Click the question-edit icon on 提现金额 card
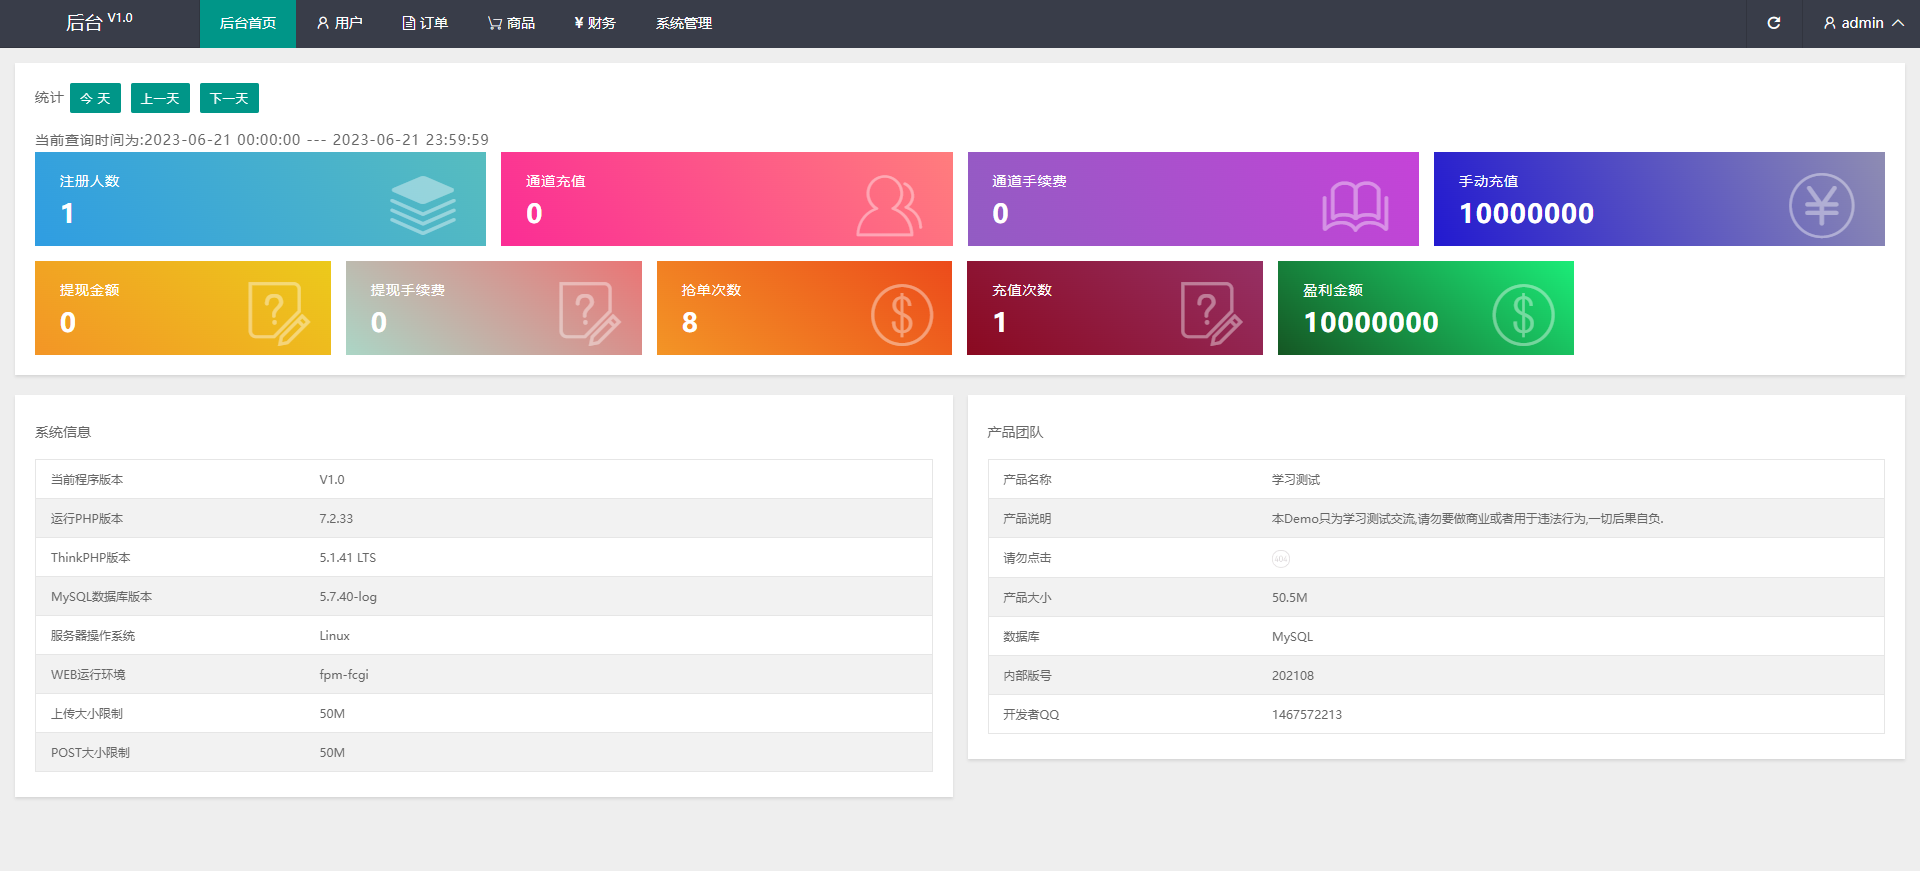The image size is (1920, 871). [278, 313]
